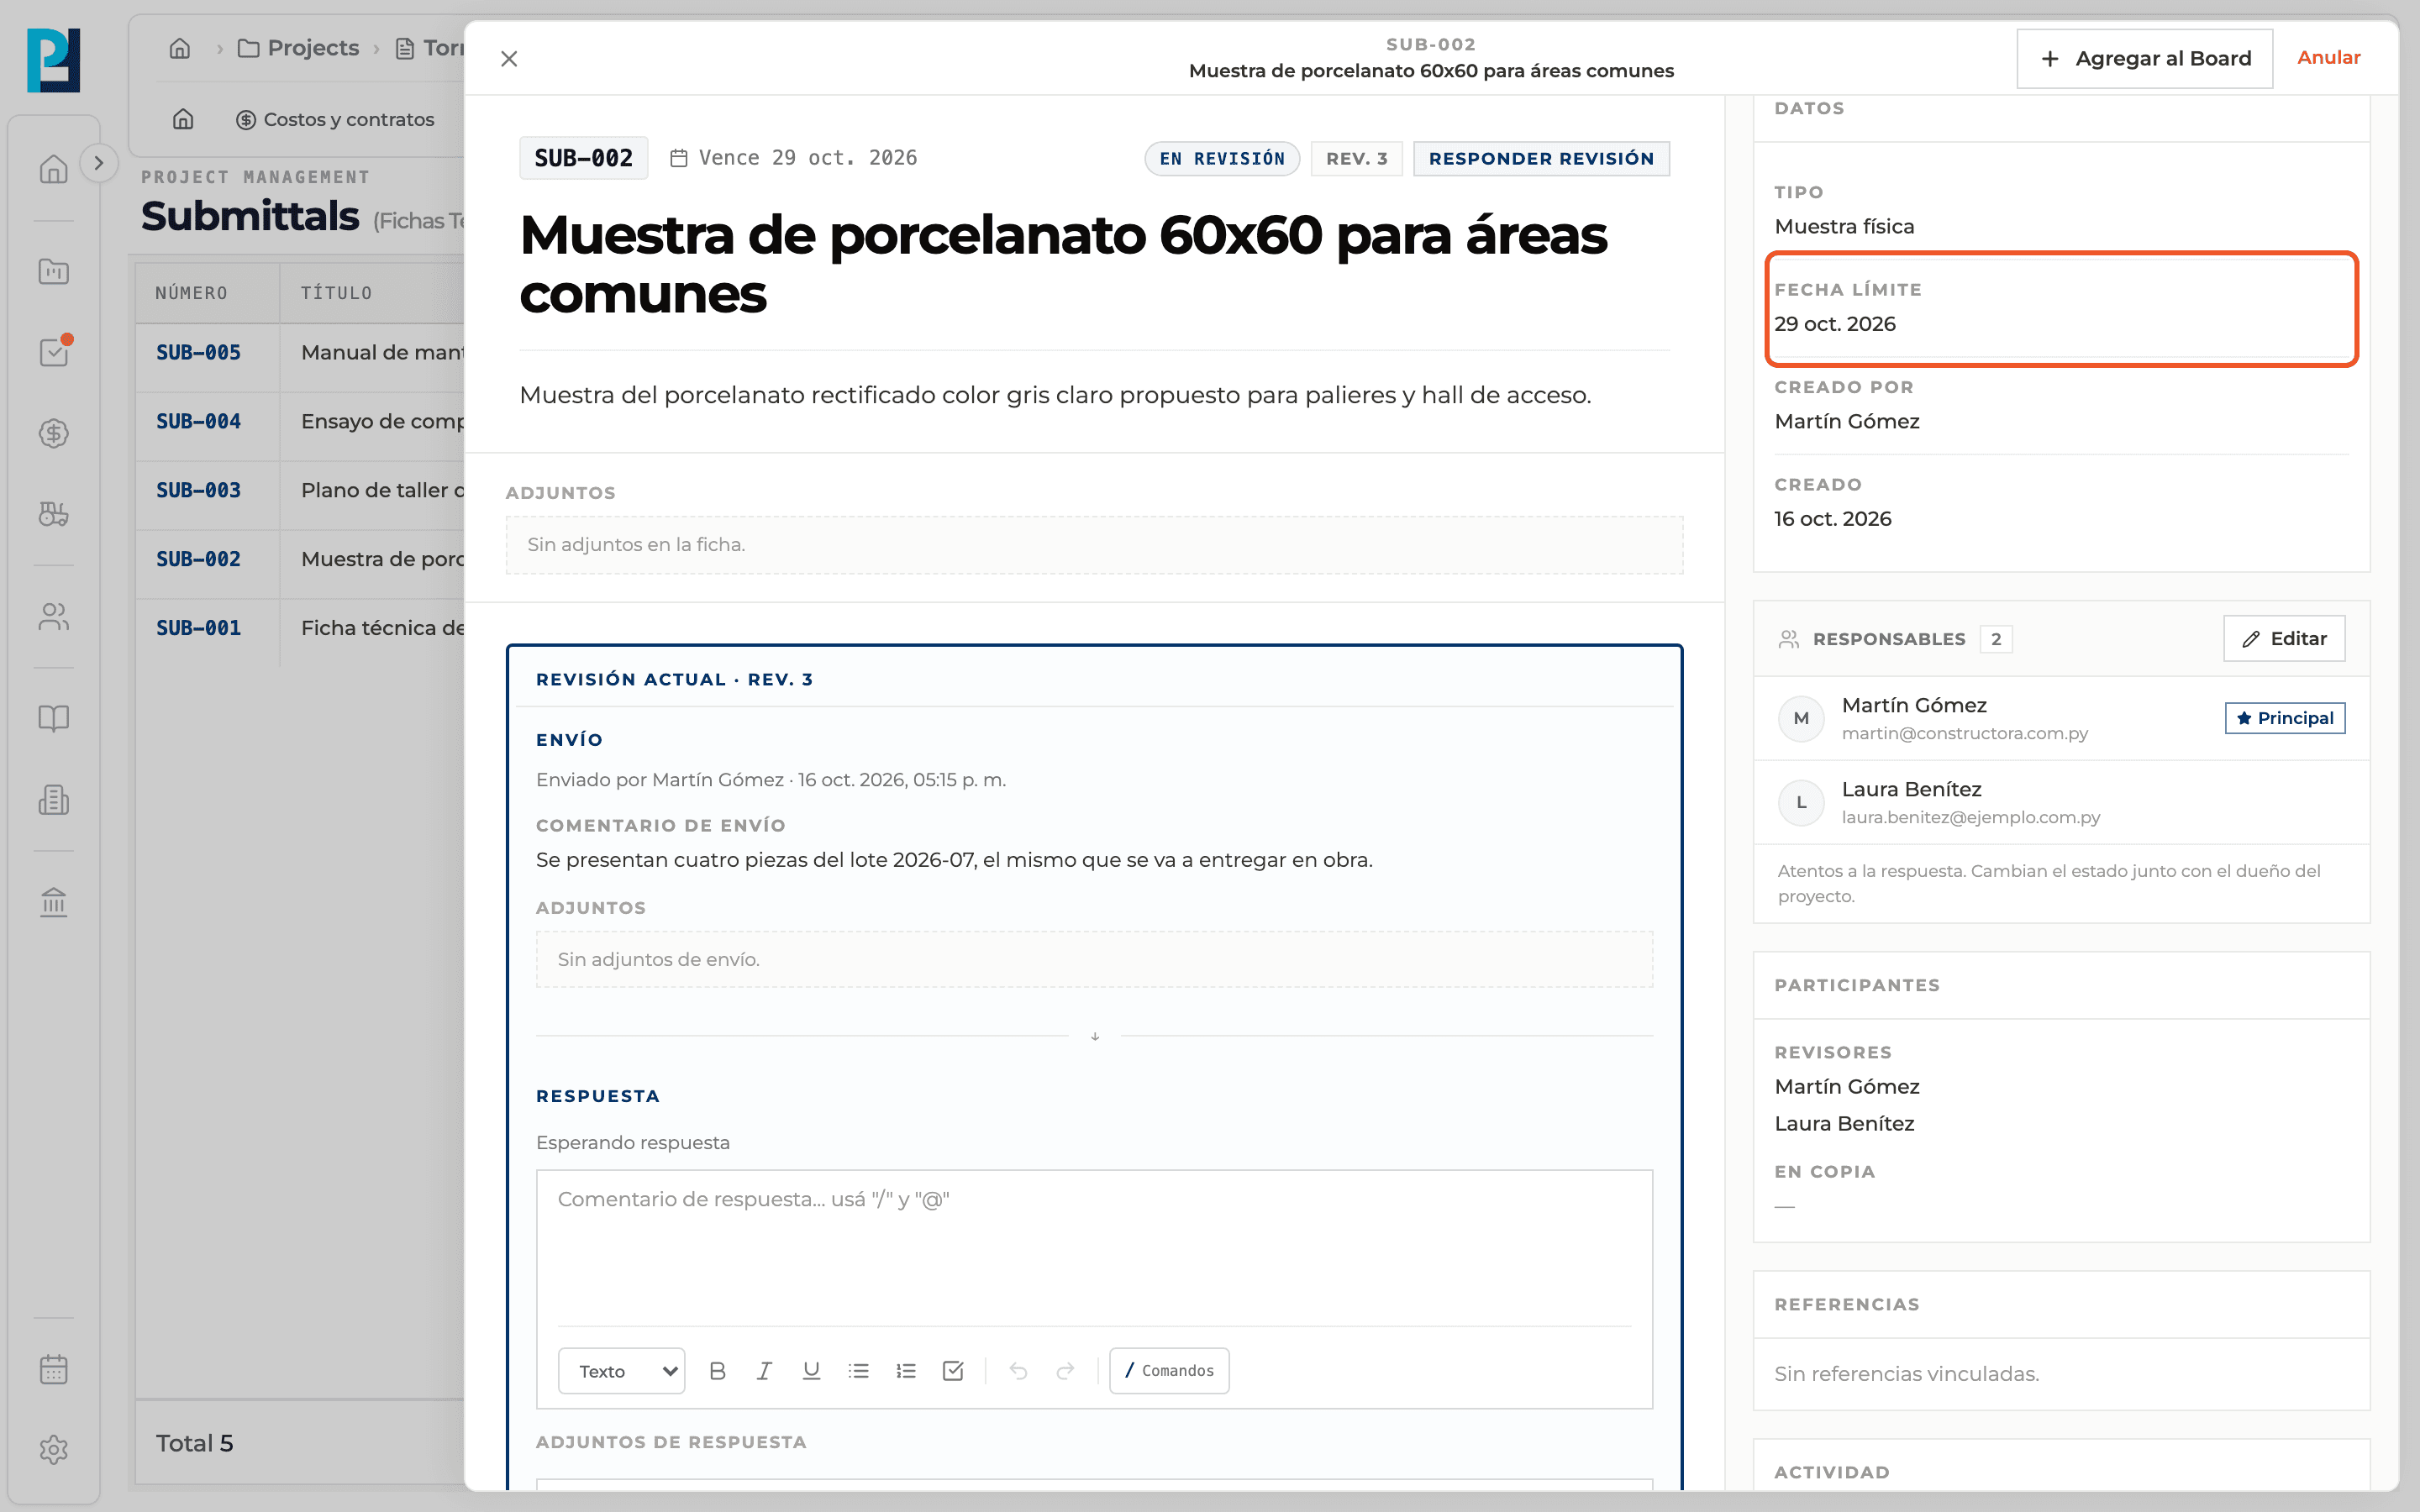The width and height of the screenshot is (2420, 1512).
Task: Open the costs dollar sidebar icon
Action: pos(54,433)
